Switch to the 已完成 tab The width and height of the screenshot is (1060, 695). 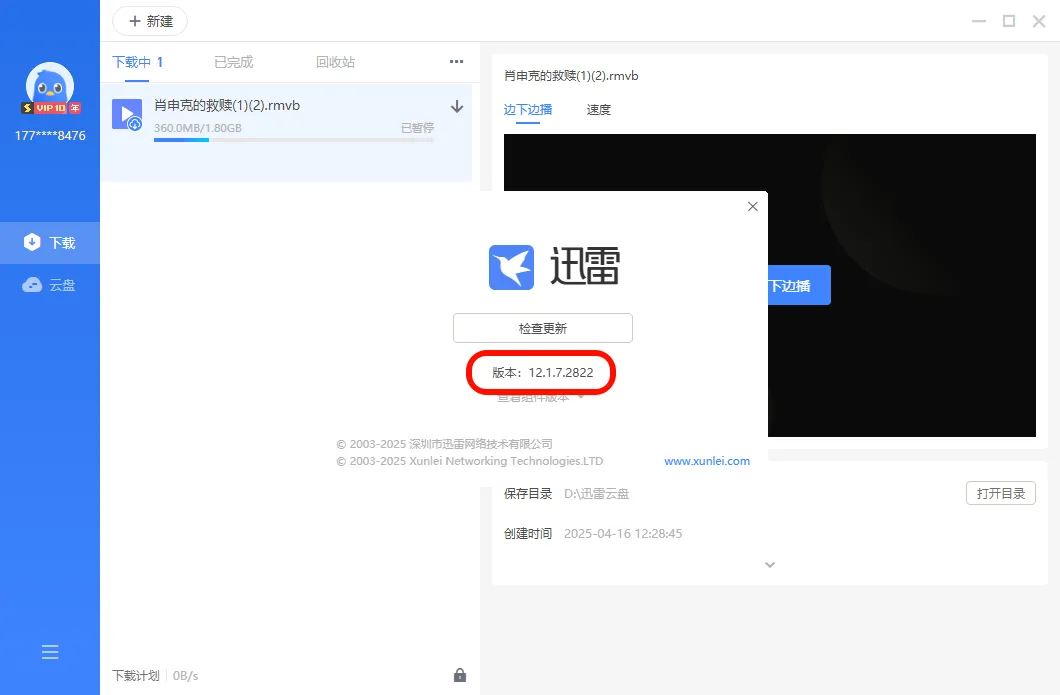(x=234, y=62)
